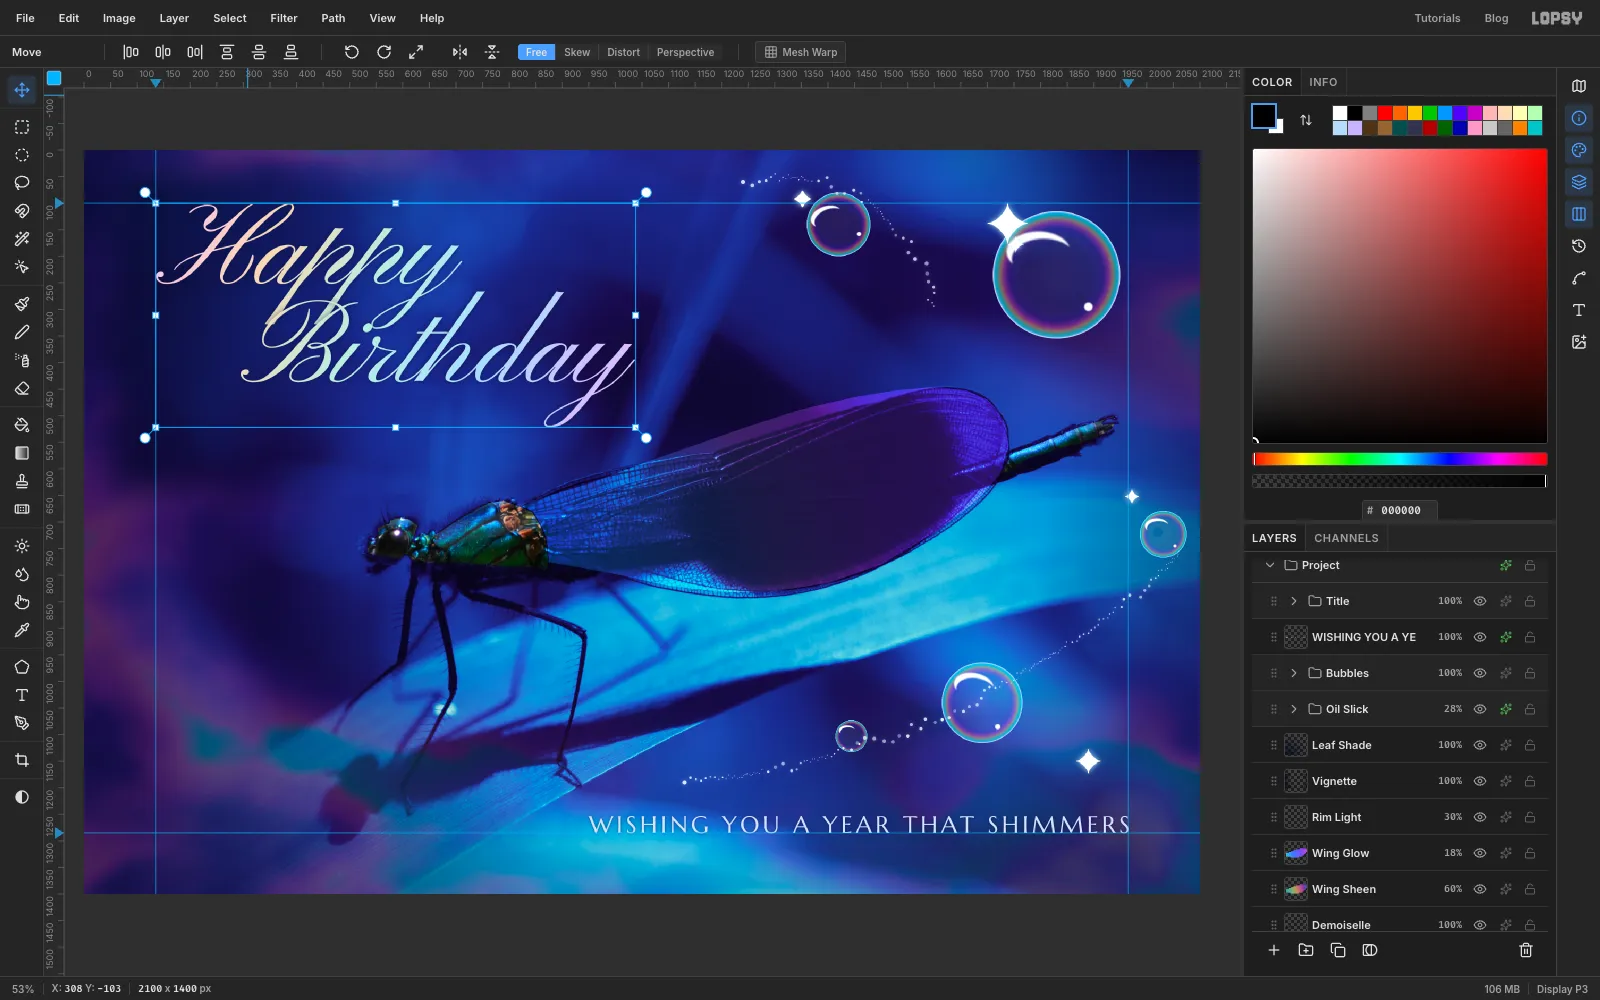Select the gradient tool
The height and width of the screenshot is (1000, 1600).
coord(22,453)
